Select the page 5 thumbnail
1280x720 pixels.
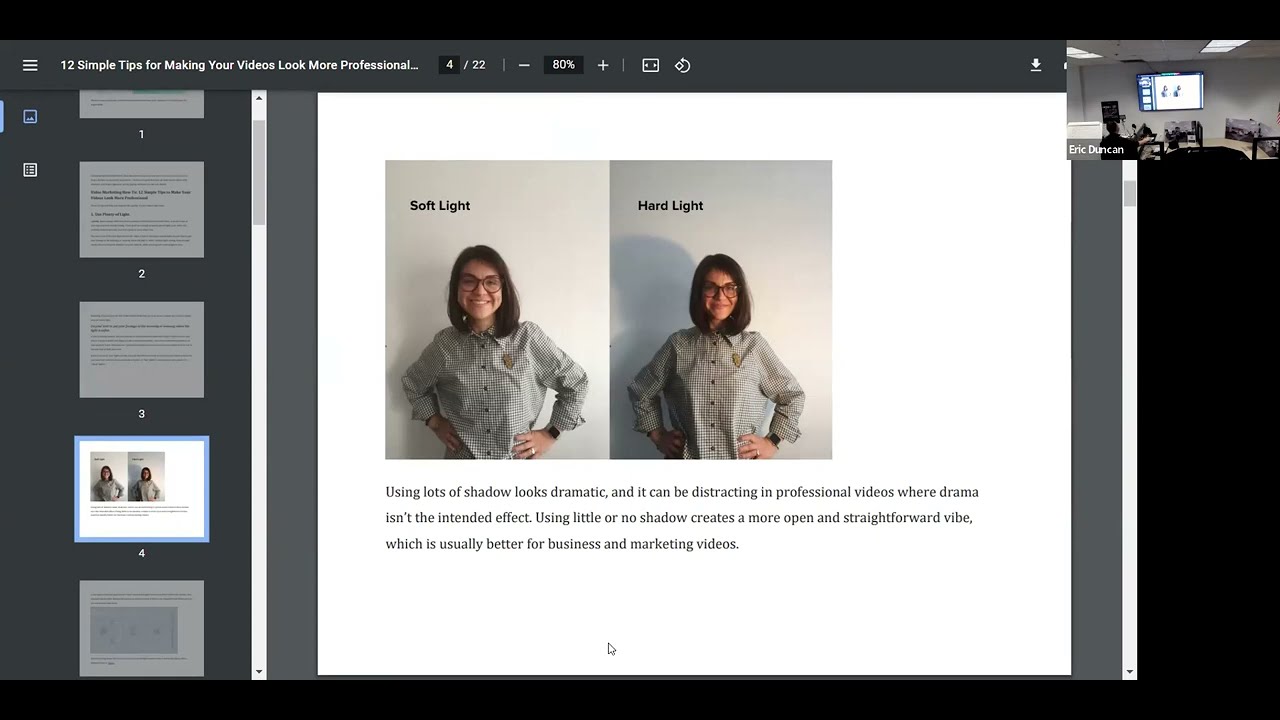point(142,628)
